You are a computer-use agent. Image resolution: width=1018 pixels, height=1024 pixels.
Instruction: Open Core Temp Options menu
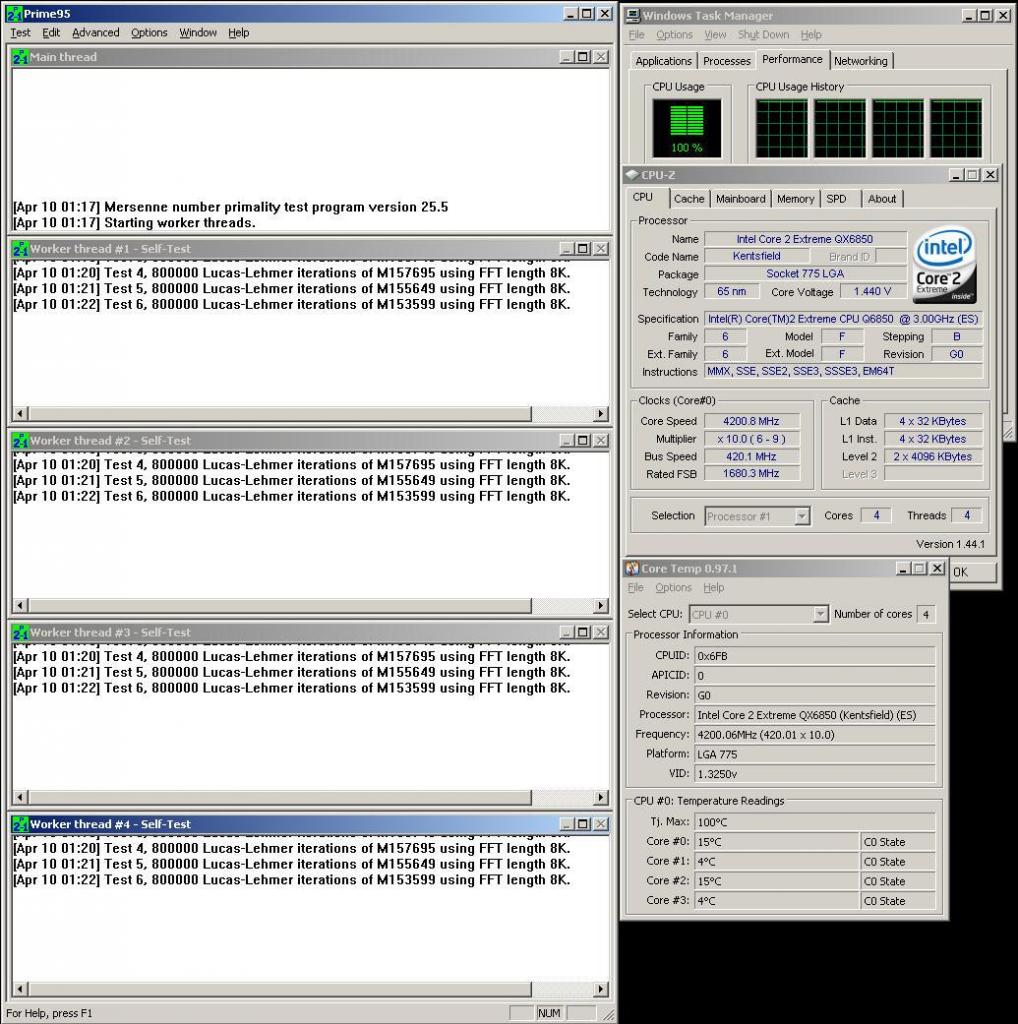[673, 587]
